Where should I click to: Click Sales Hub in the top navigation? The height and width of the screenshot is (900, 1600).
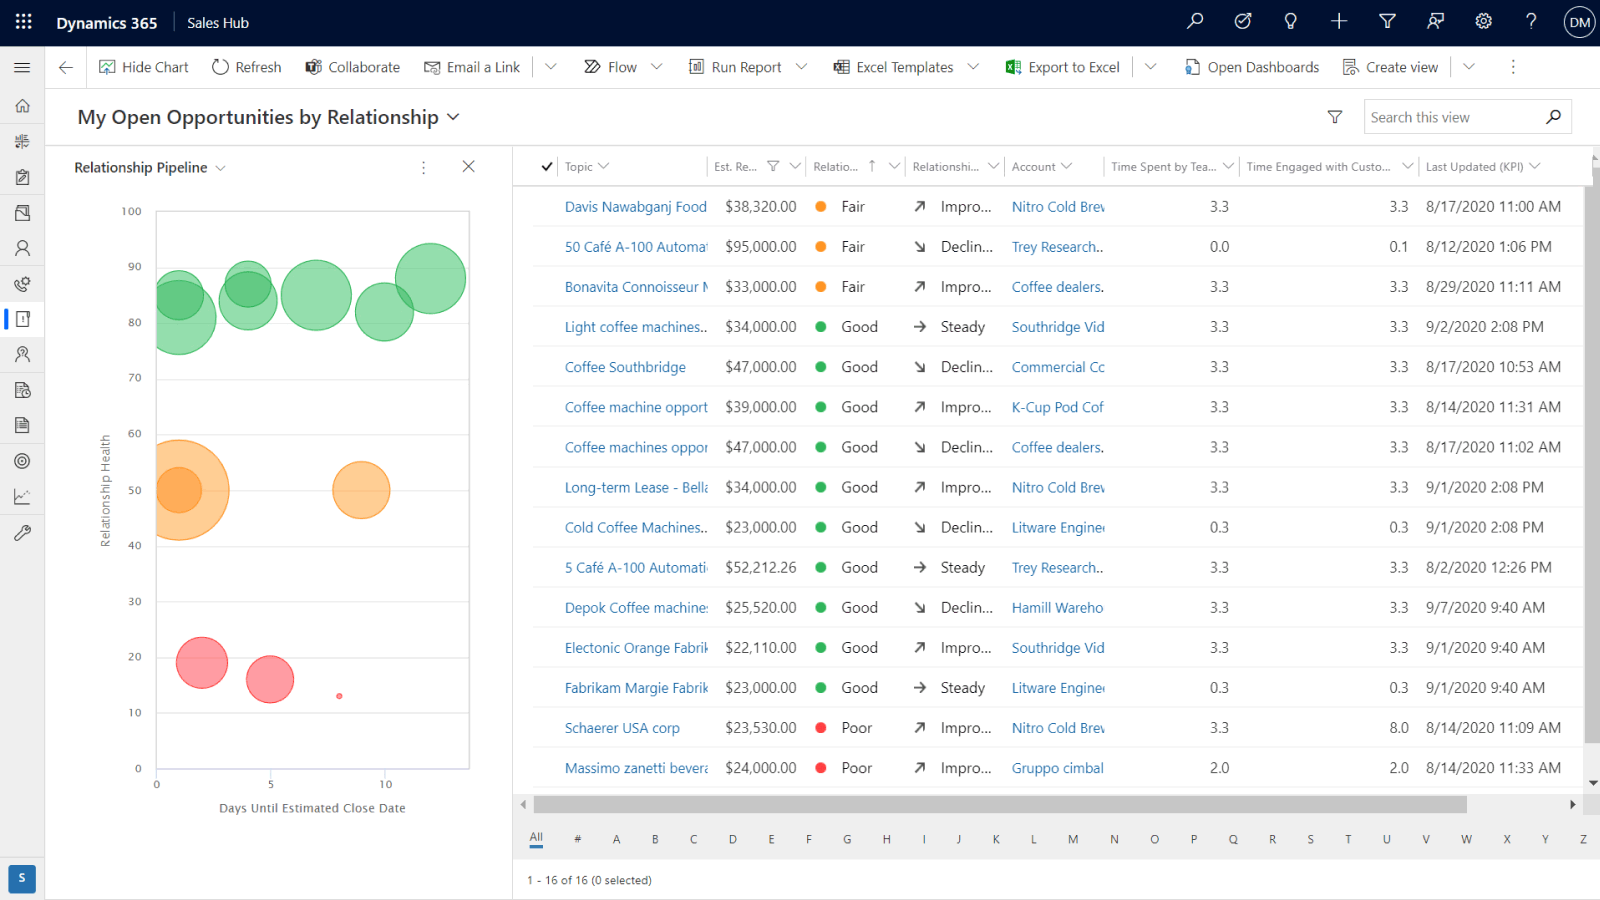[x=217, y=22]
